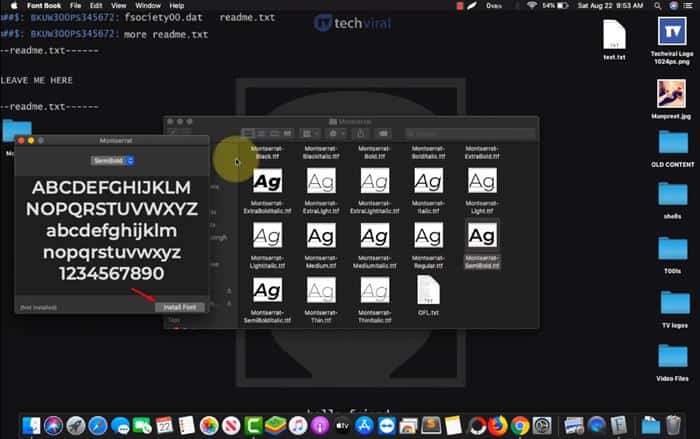Select the Montserrat-ExtraBoldItalic.ttf file
This screenshot has height=439, width=700.
267,181
